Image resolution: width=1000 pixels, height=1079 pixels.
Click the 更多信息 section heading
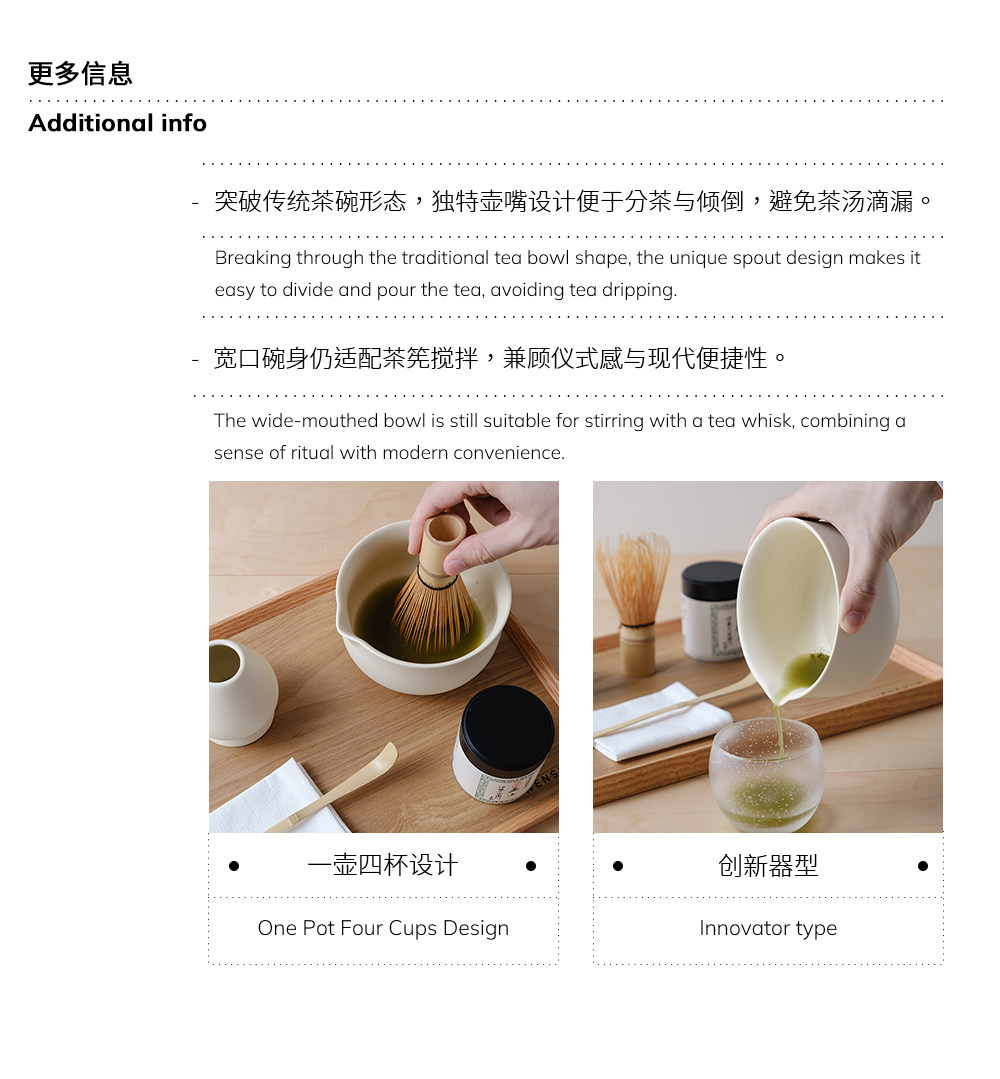[80, 74]
